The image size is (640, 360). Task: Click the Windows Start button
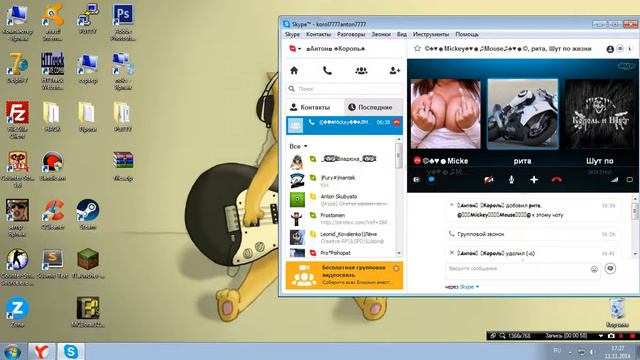tap(12, 352)
